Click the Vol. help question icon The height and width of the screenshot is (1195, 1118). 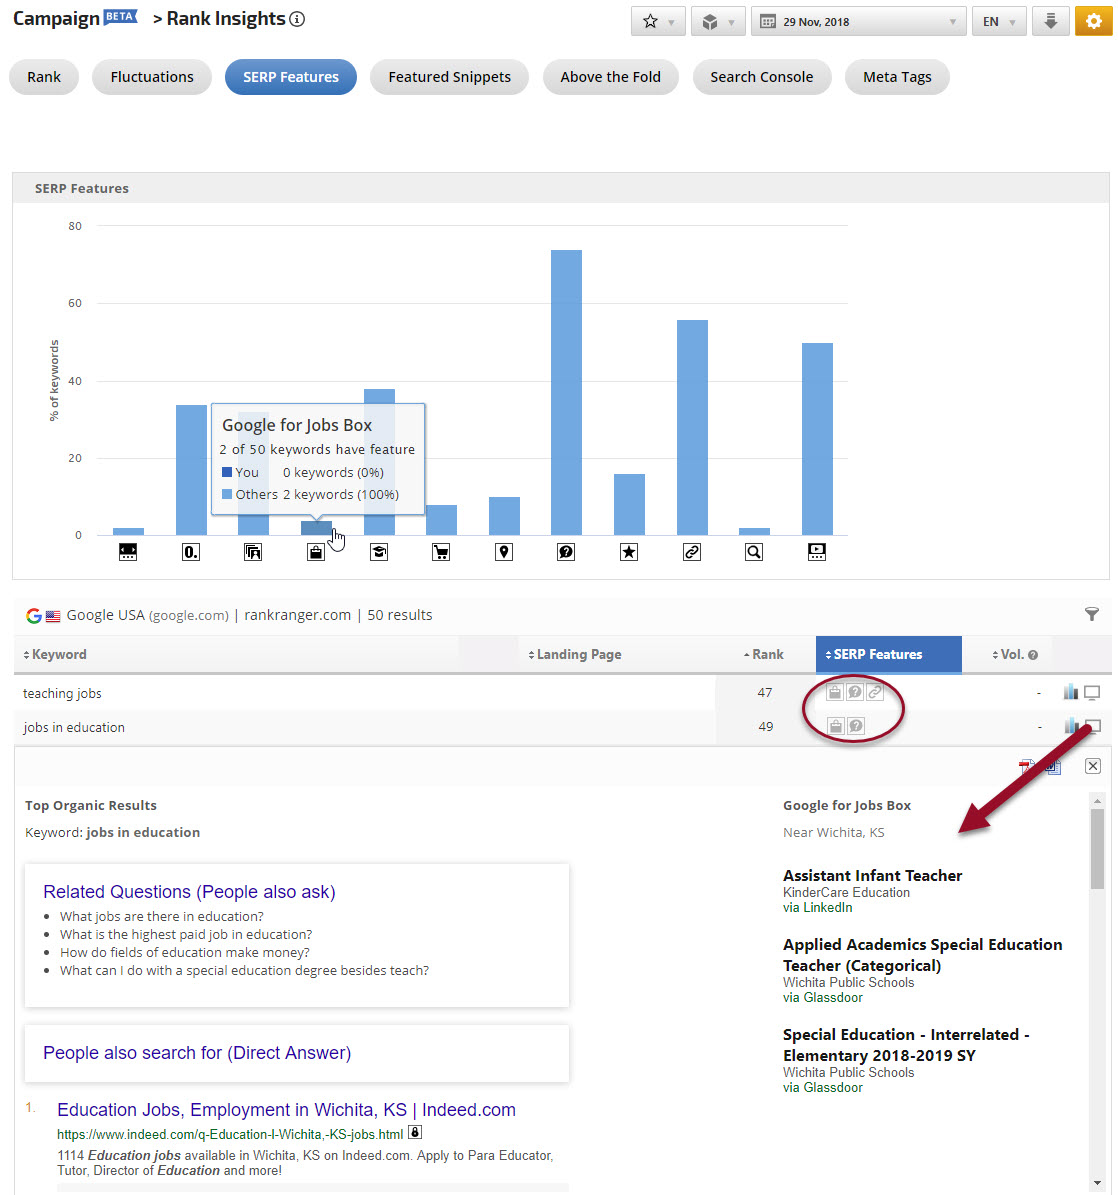1033,655
